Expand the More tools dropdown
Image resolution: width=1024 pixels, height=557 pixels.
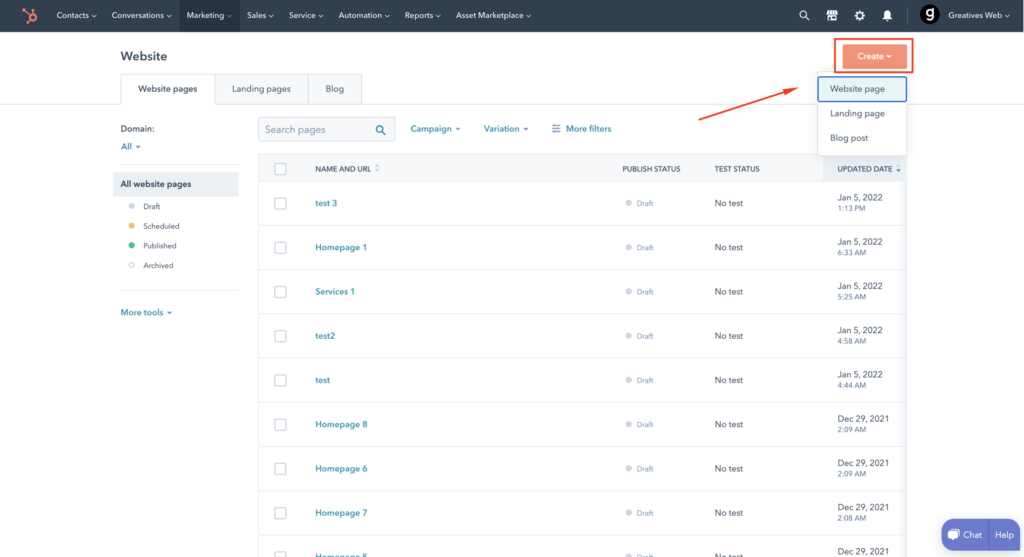[146, 312]
